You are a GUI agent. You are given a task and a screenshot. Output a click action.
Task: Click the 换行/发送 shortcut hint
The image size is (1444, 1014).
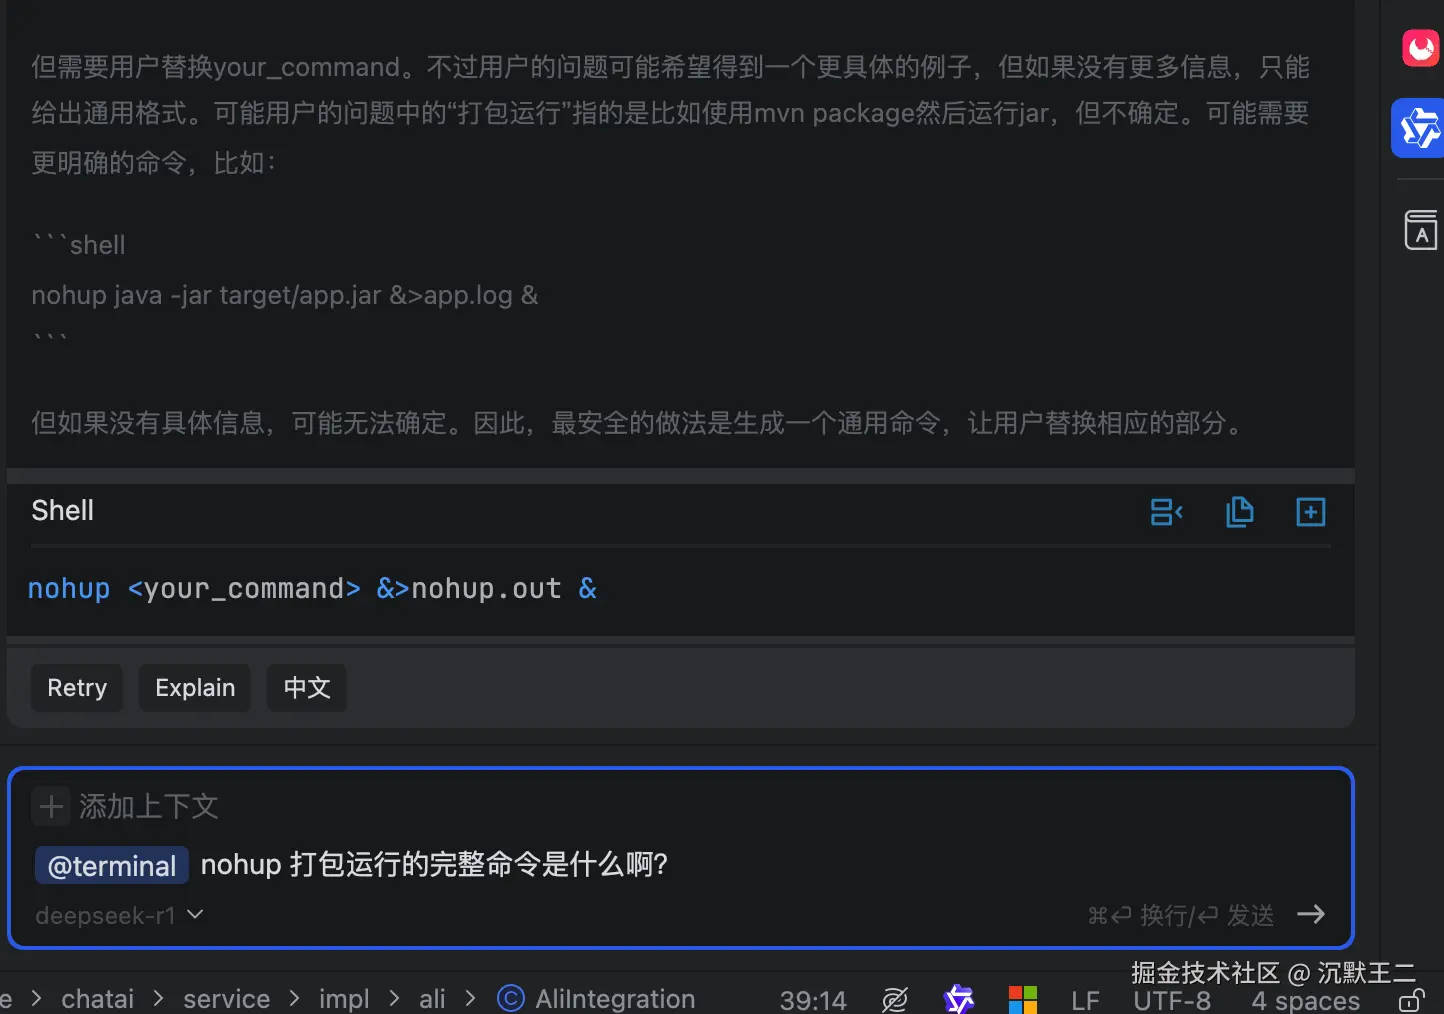click(x=1180, y=915)
